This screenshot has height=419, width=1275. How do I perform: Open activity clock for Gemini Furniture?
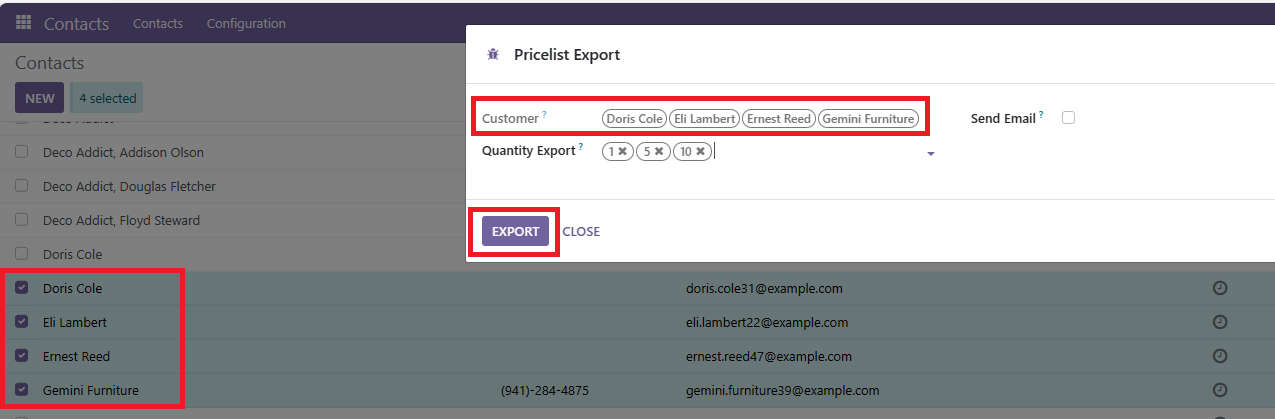pos(1219,390)
